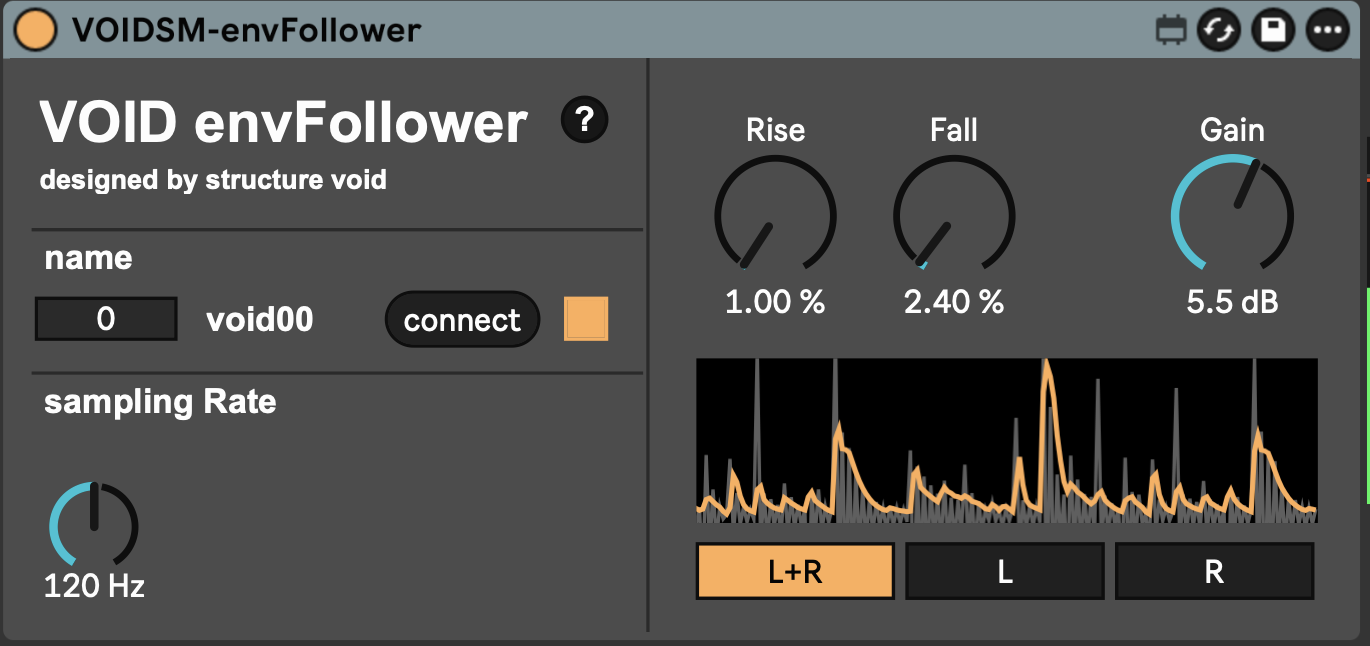Click the Max device edit icon

coord(1168,30)
